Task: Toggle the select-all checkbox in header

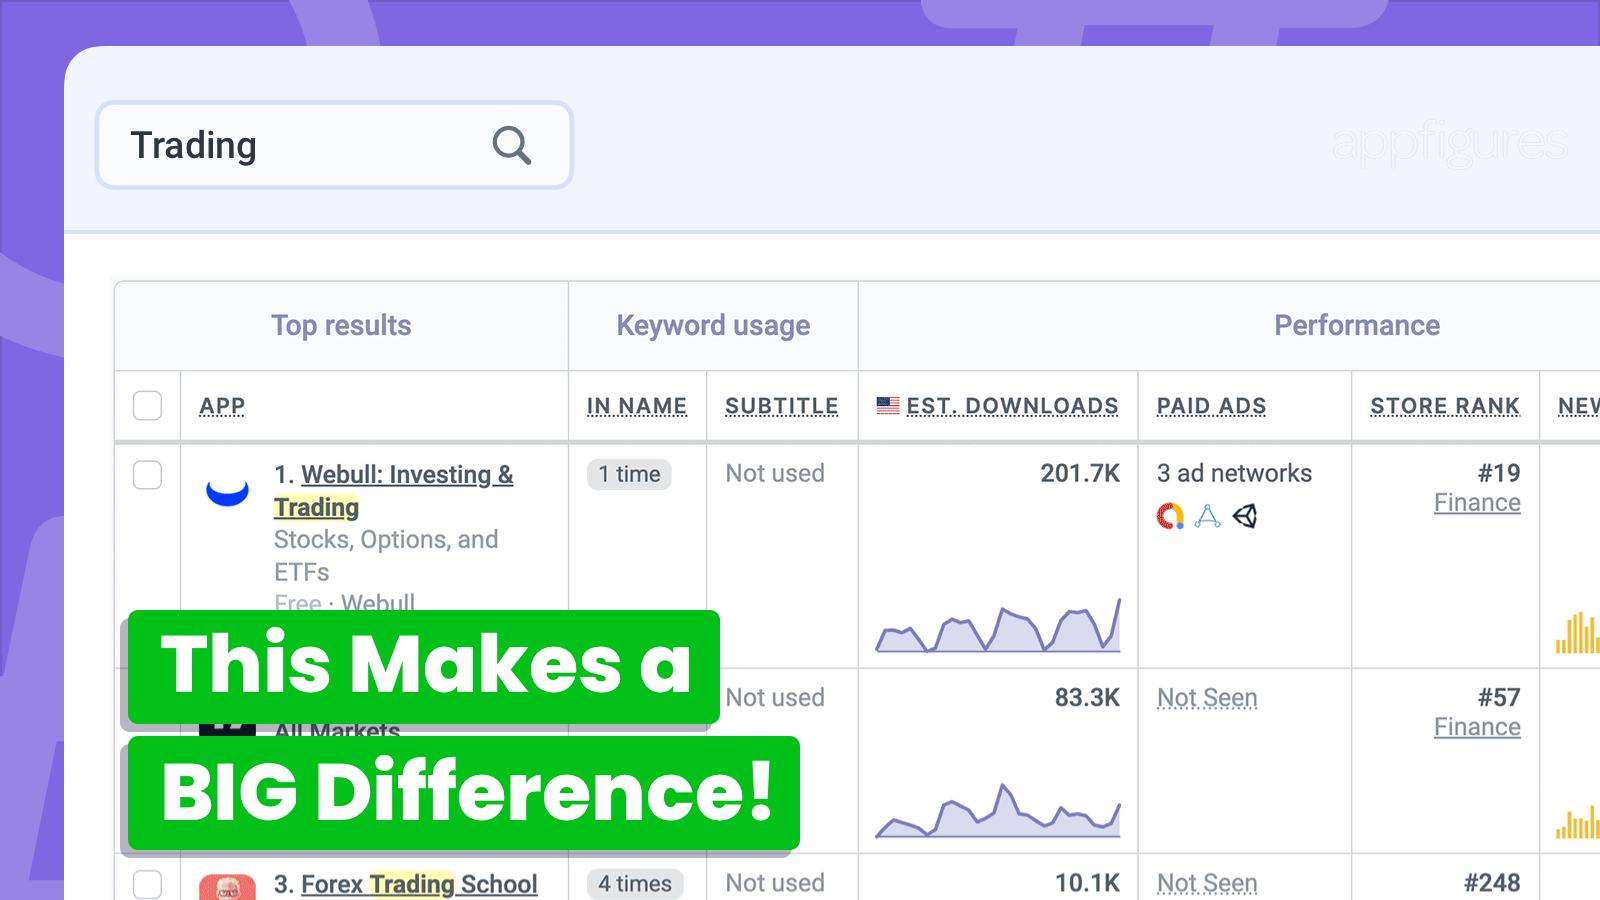Action: click(x=148, y=405)
